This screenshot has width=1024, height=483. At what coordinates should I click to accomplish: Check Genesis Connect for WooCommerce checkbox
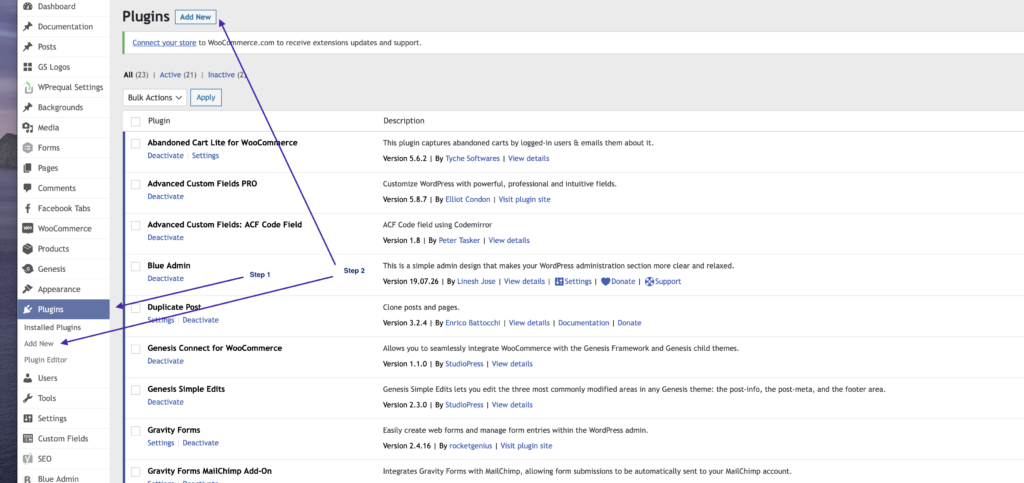[x=135, y=349]
